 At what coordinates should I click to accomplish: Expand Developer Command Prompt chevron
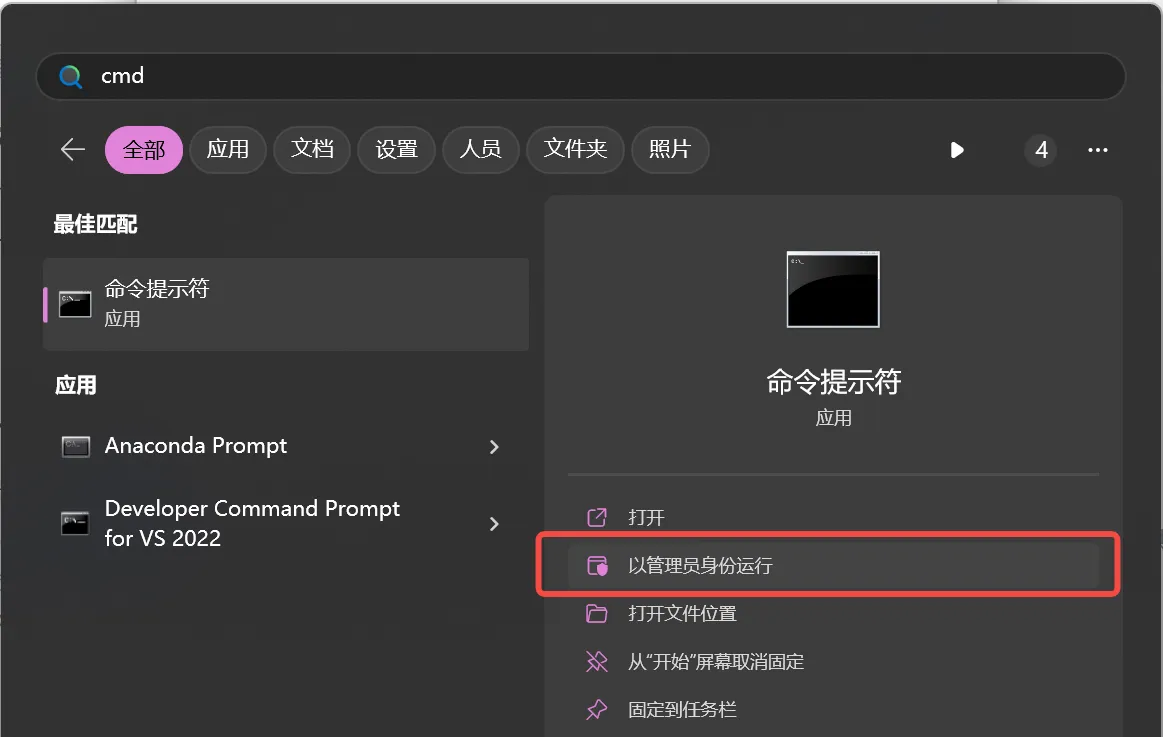click(x=494, y=523)
